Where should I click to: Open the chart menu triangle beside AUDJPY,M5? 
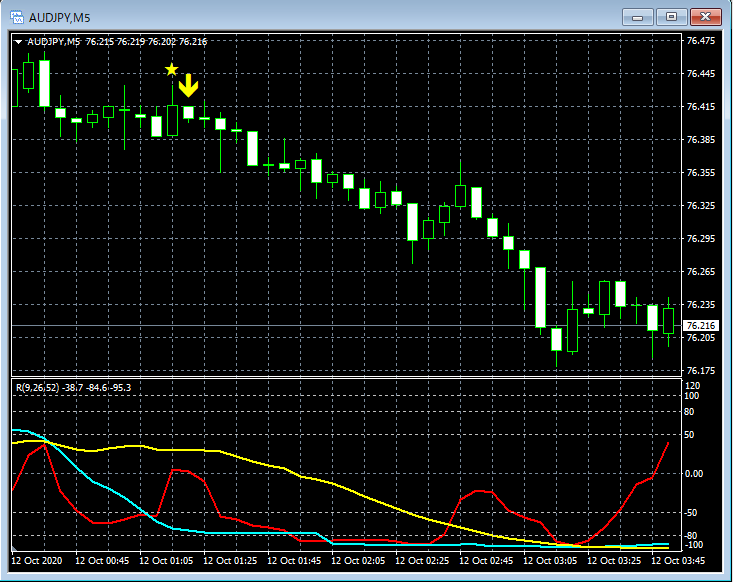19,42
